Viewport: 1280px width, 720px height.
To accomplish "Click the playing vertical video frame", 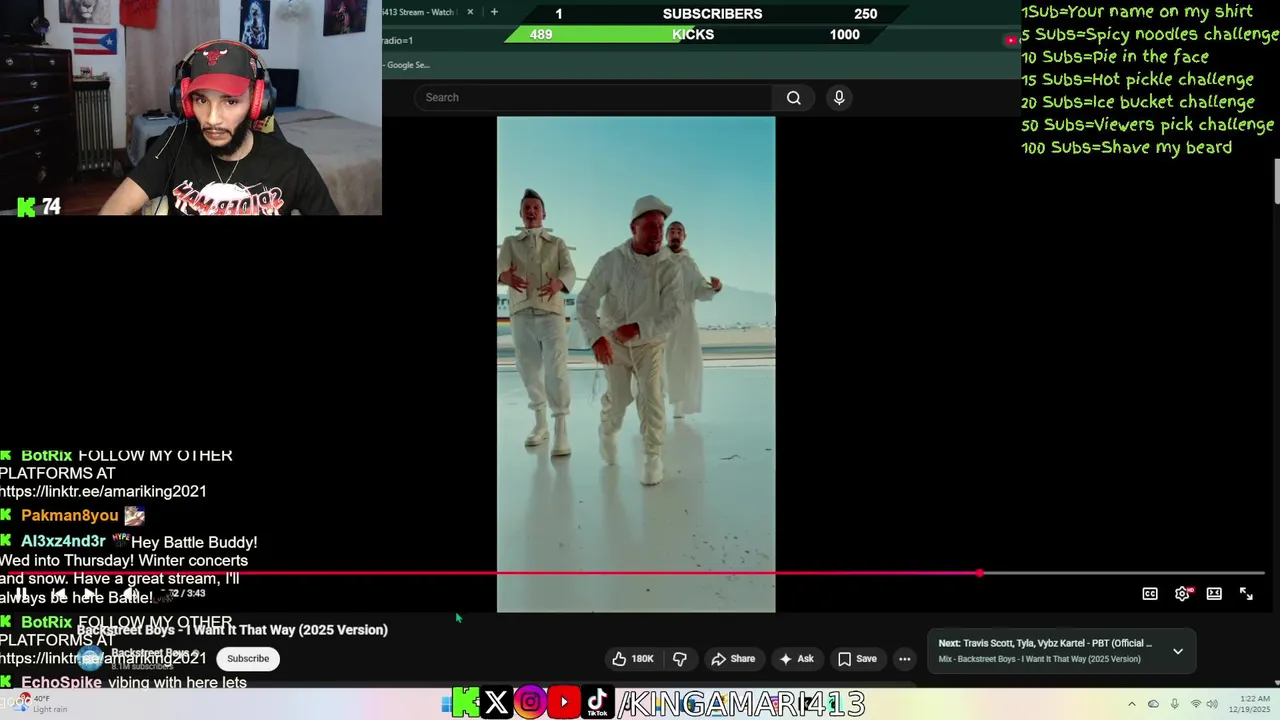I will coord(636,364).
